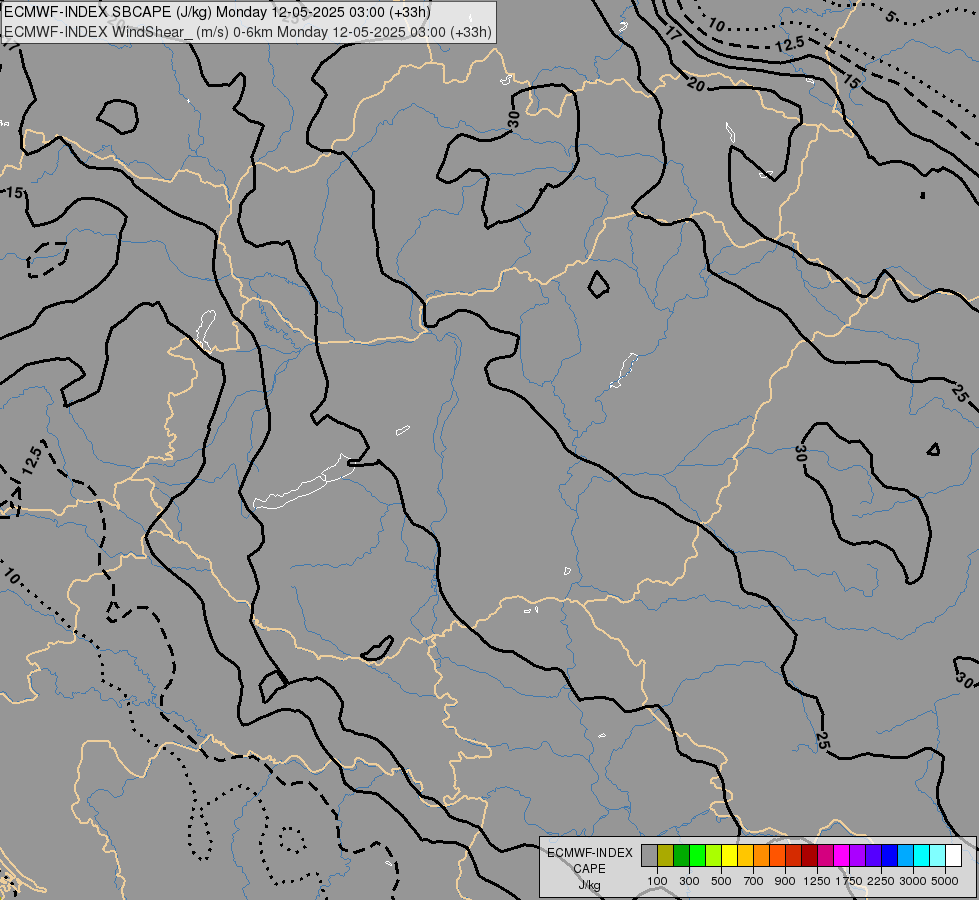Viewport: 979px width, 900px height.
Task: Click the legend unit J/kg
Action: (x=589, y=885)
